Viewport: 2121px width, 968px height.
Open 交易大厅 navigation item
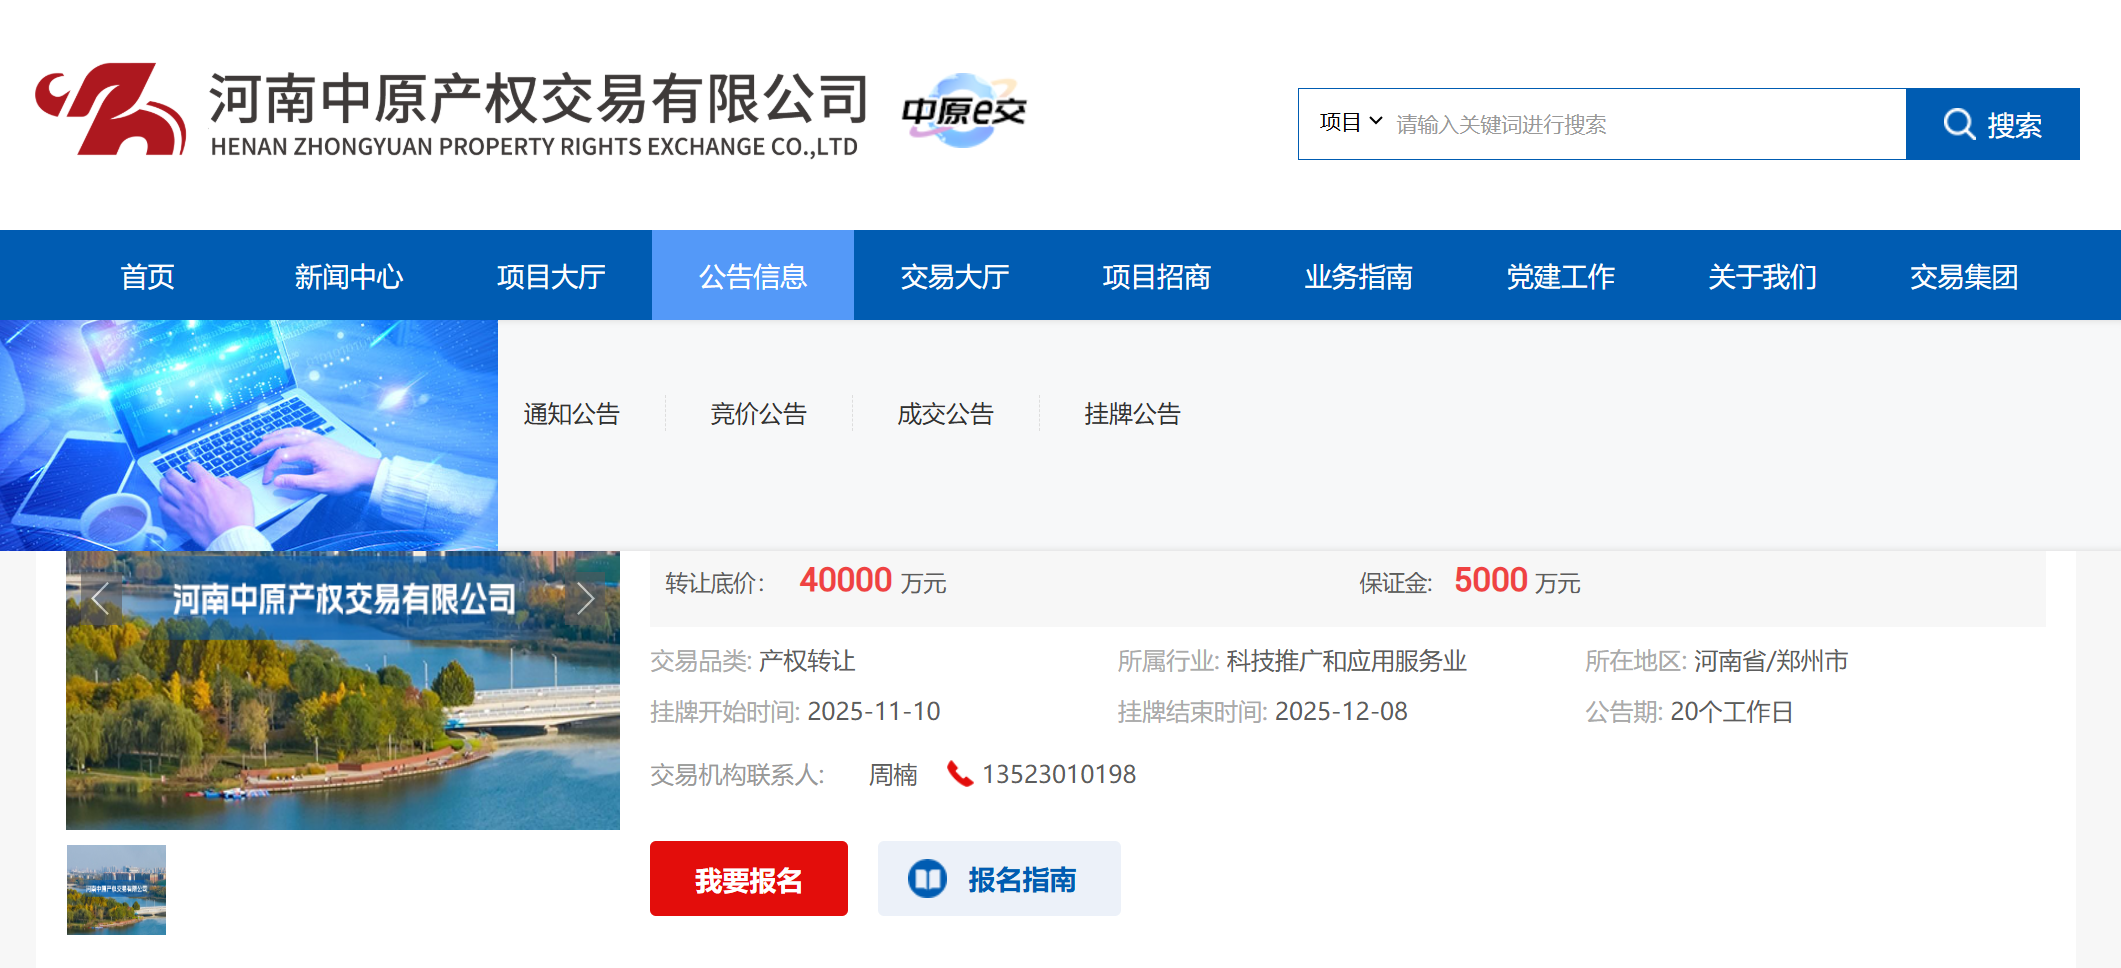tap(955, 277)
